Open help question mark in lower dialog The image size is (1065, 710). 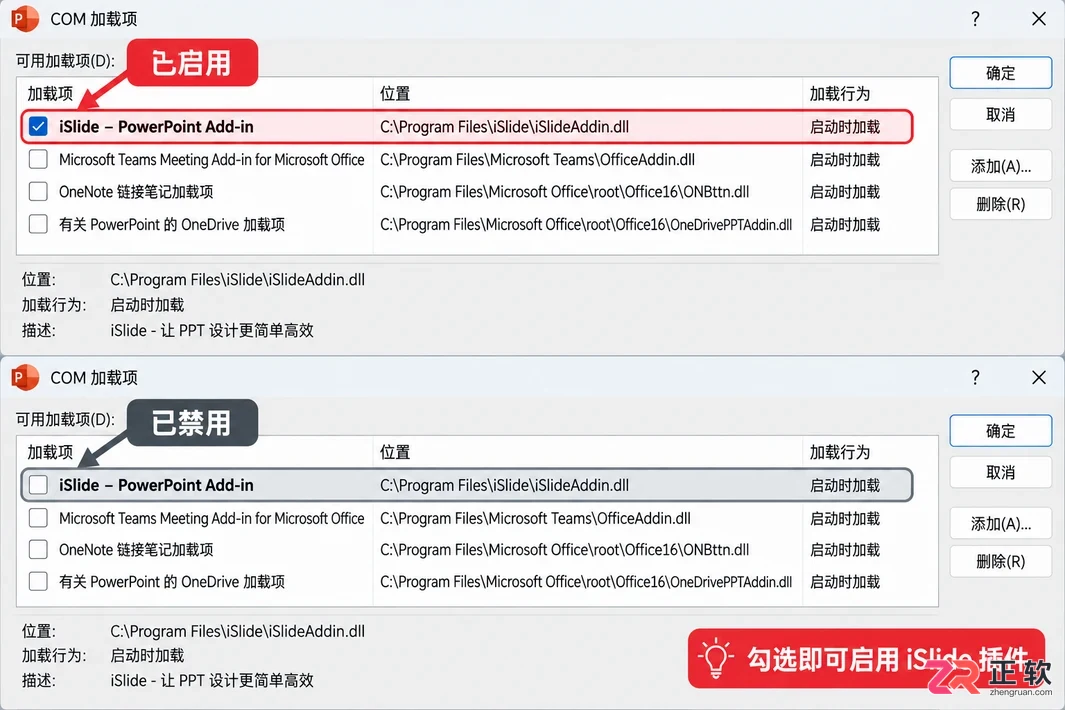975,377
